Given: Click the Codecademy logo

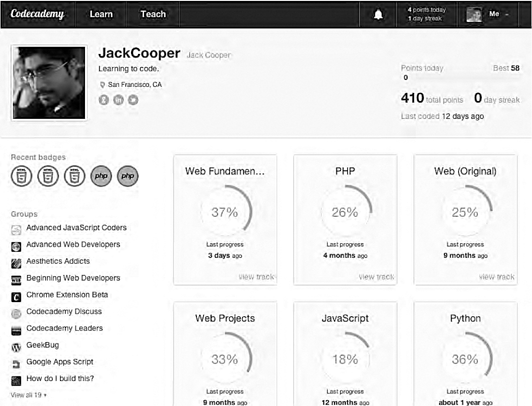Looking at the screenshot, I should tap(37, 14).
